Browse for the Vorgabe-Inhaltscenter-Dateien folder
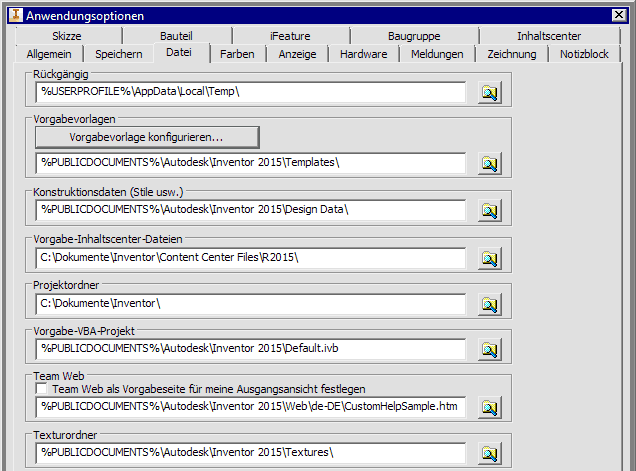The width and height of the screenshot is (636, 471). (488, 259)
